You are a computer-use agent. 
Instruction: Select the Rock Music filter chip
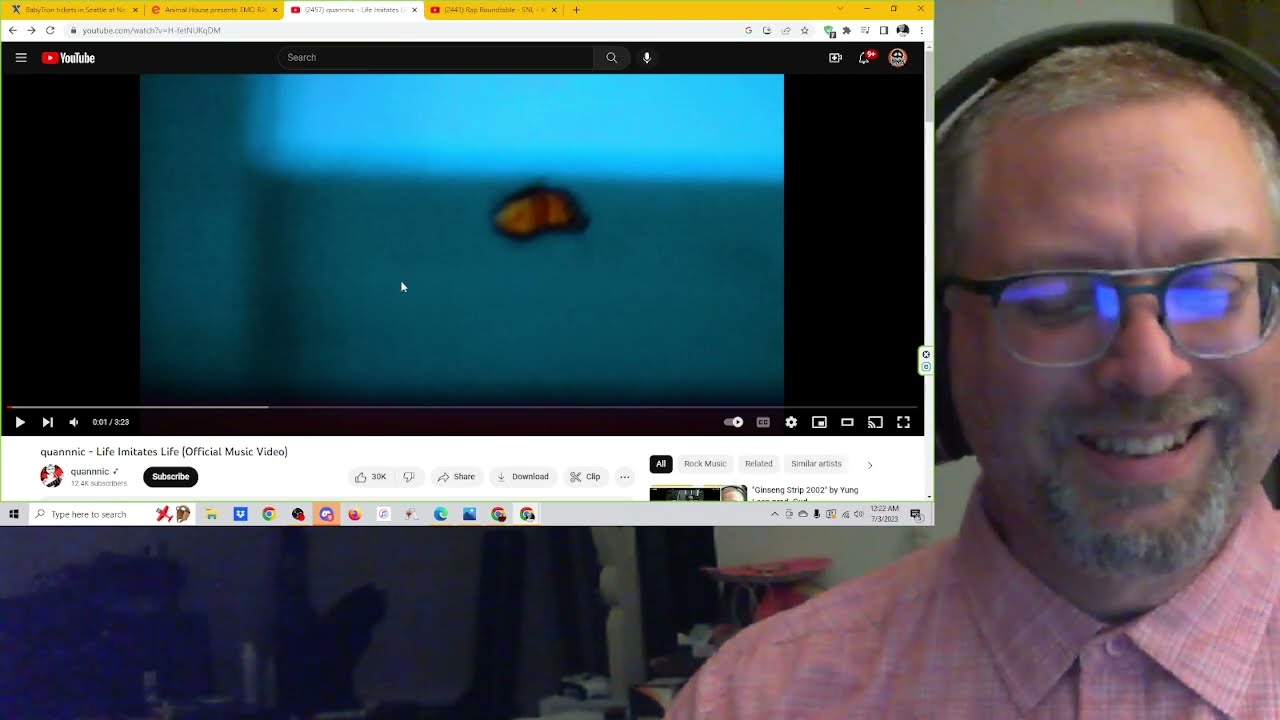(705, 464)
